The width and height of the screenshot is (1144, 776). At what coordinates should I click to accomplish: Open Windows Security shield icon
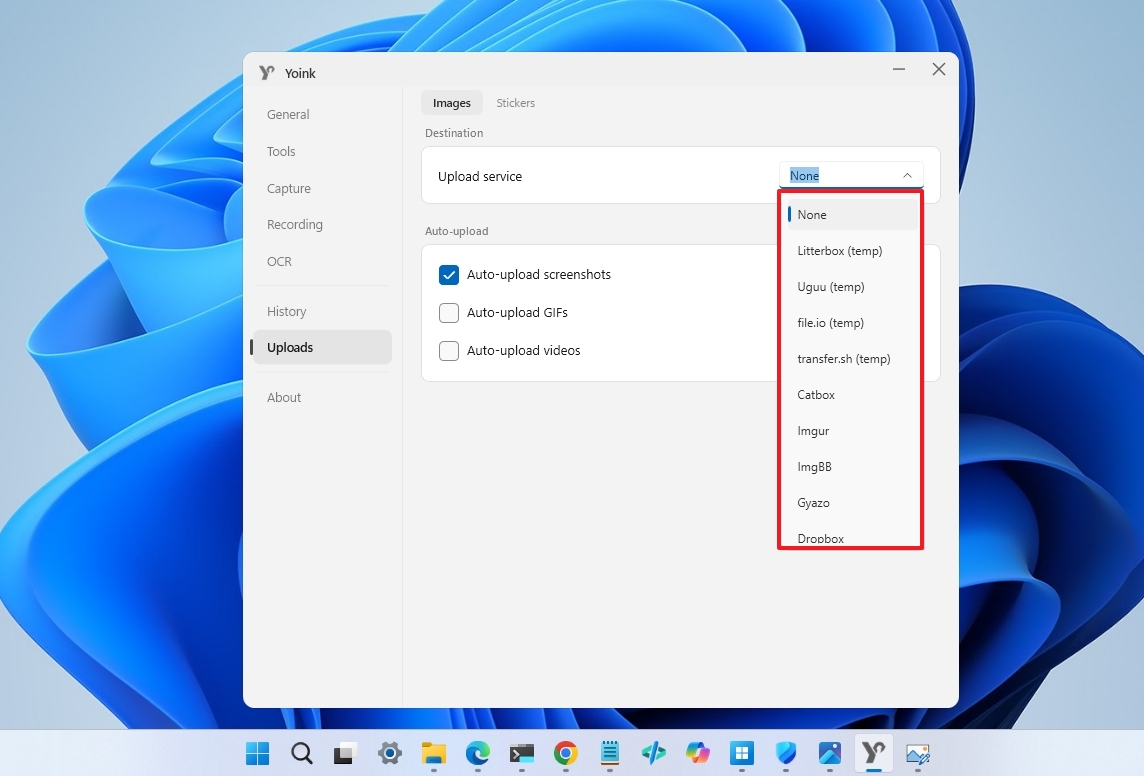coord(786,753)
